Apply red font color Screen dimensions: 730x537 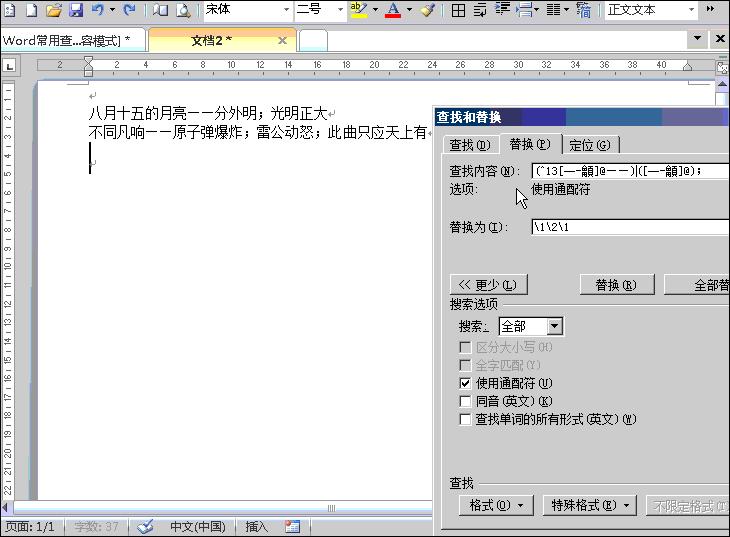(393, 10)
